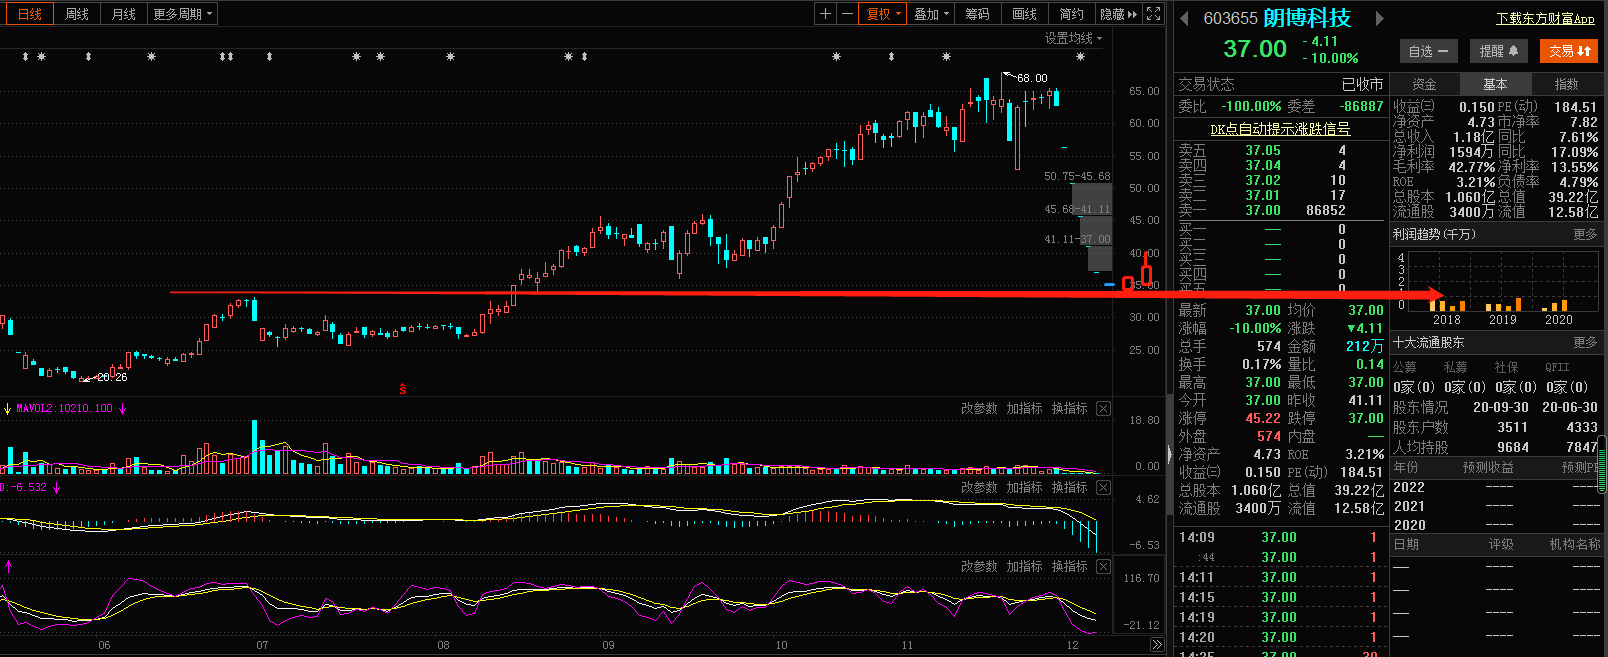Image resolution: width=1608 pixels, height=657 pixels.
Task: Open the 设置均线 moving average dropdown
Action: pyautogui.click(x=1073, y=38)
